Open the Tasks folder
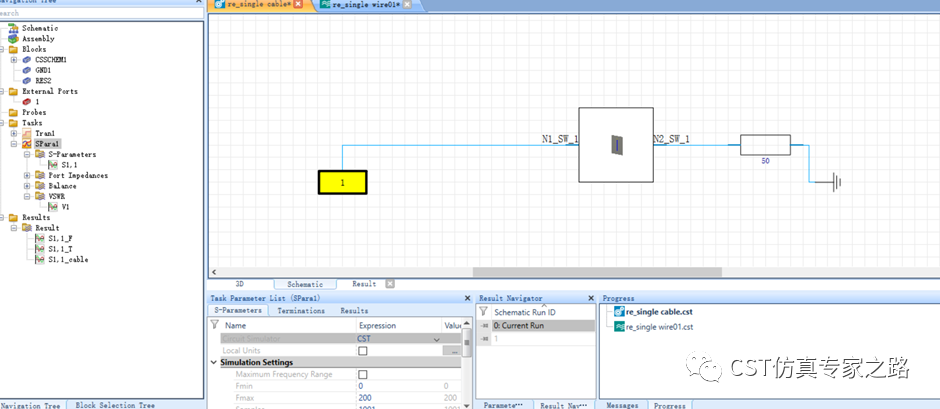This screenshot has width=940, height=409. tap(32, 123)
